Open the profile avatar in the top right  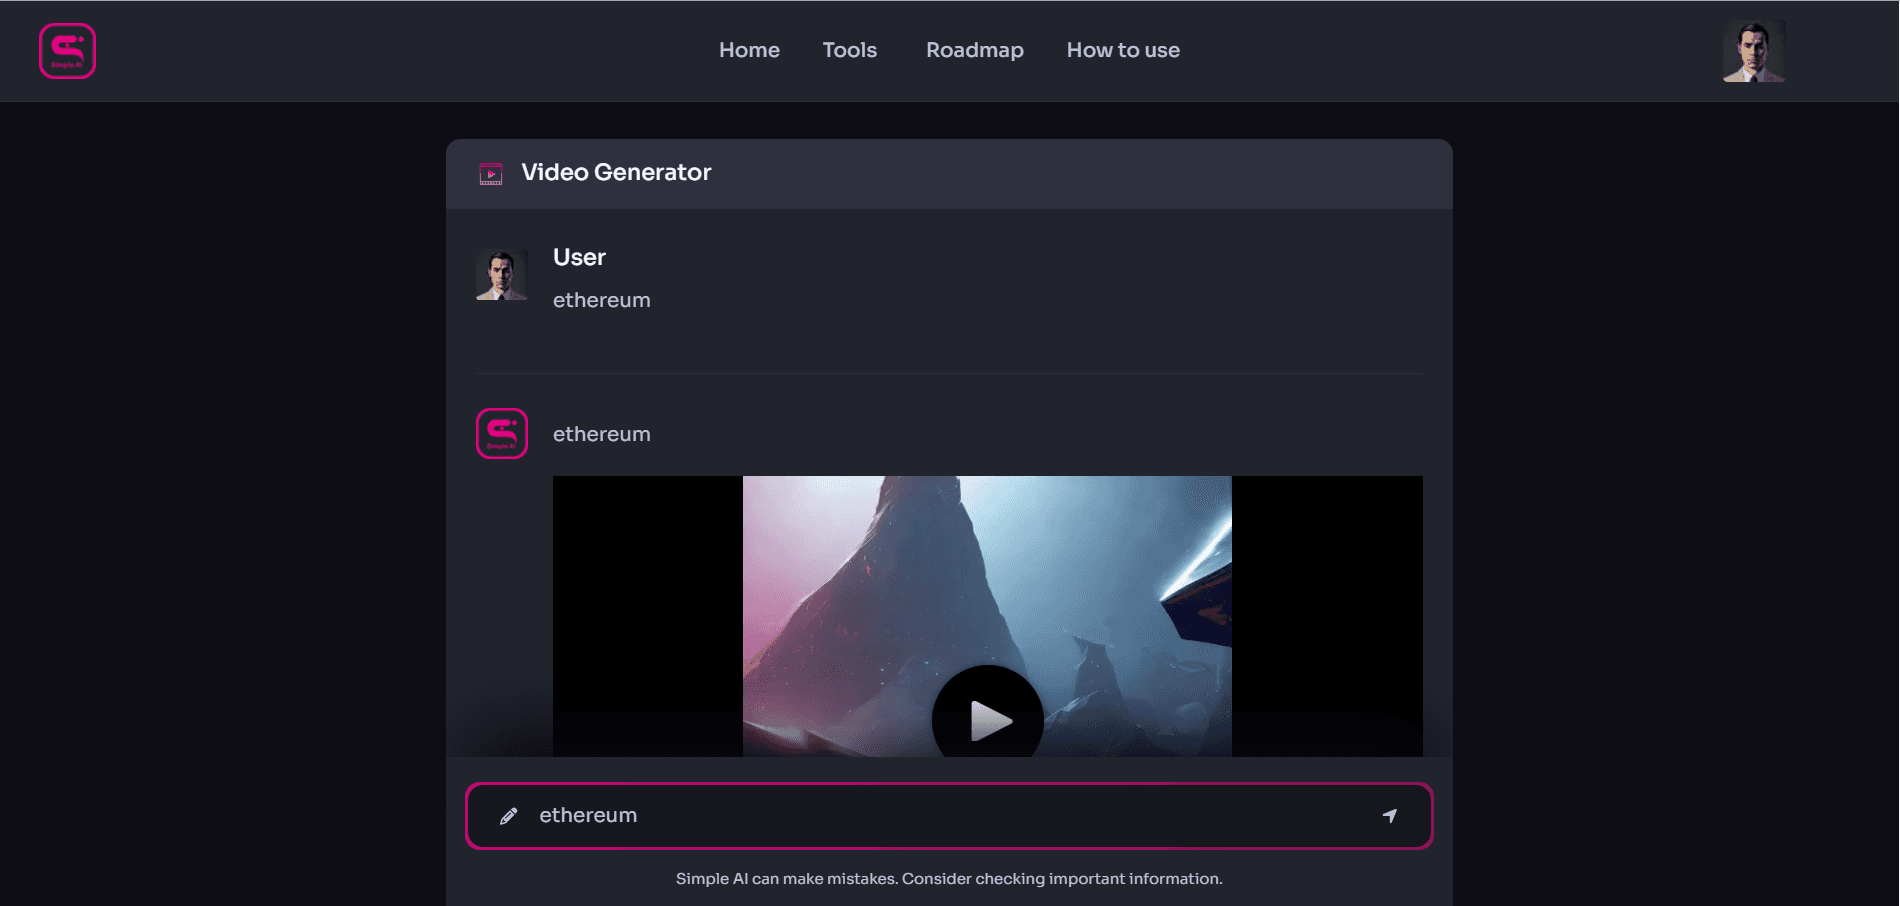[1753, 49]
